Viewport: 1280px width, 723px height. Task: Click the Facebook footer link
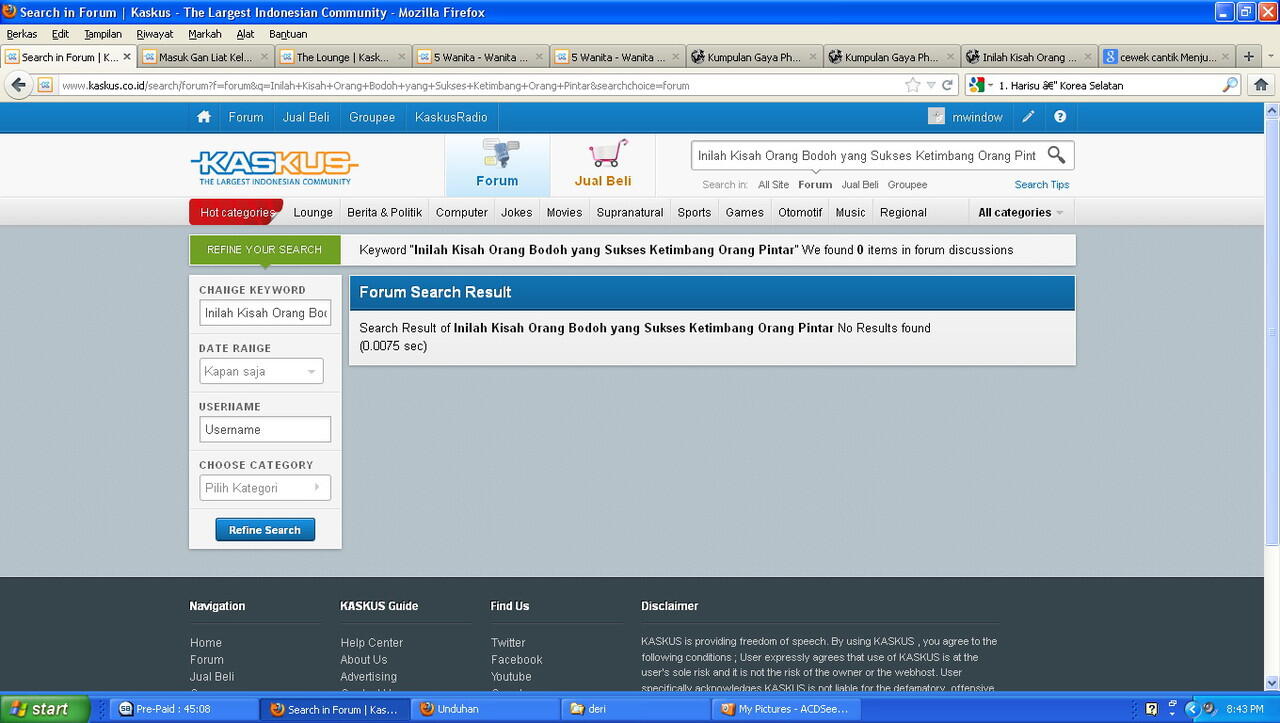[x=517, y=660]
